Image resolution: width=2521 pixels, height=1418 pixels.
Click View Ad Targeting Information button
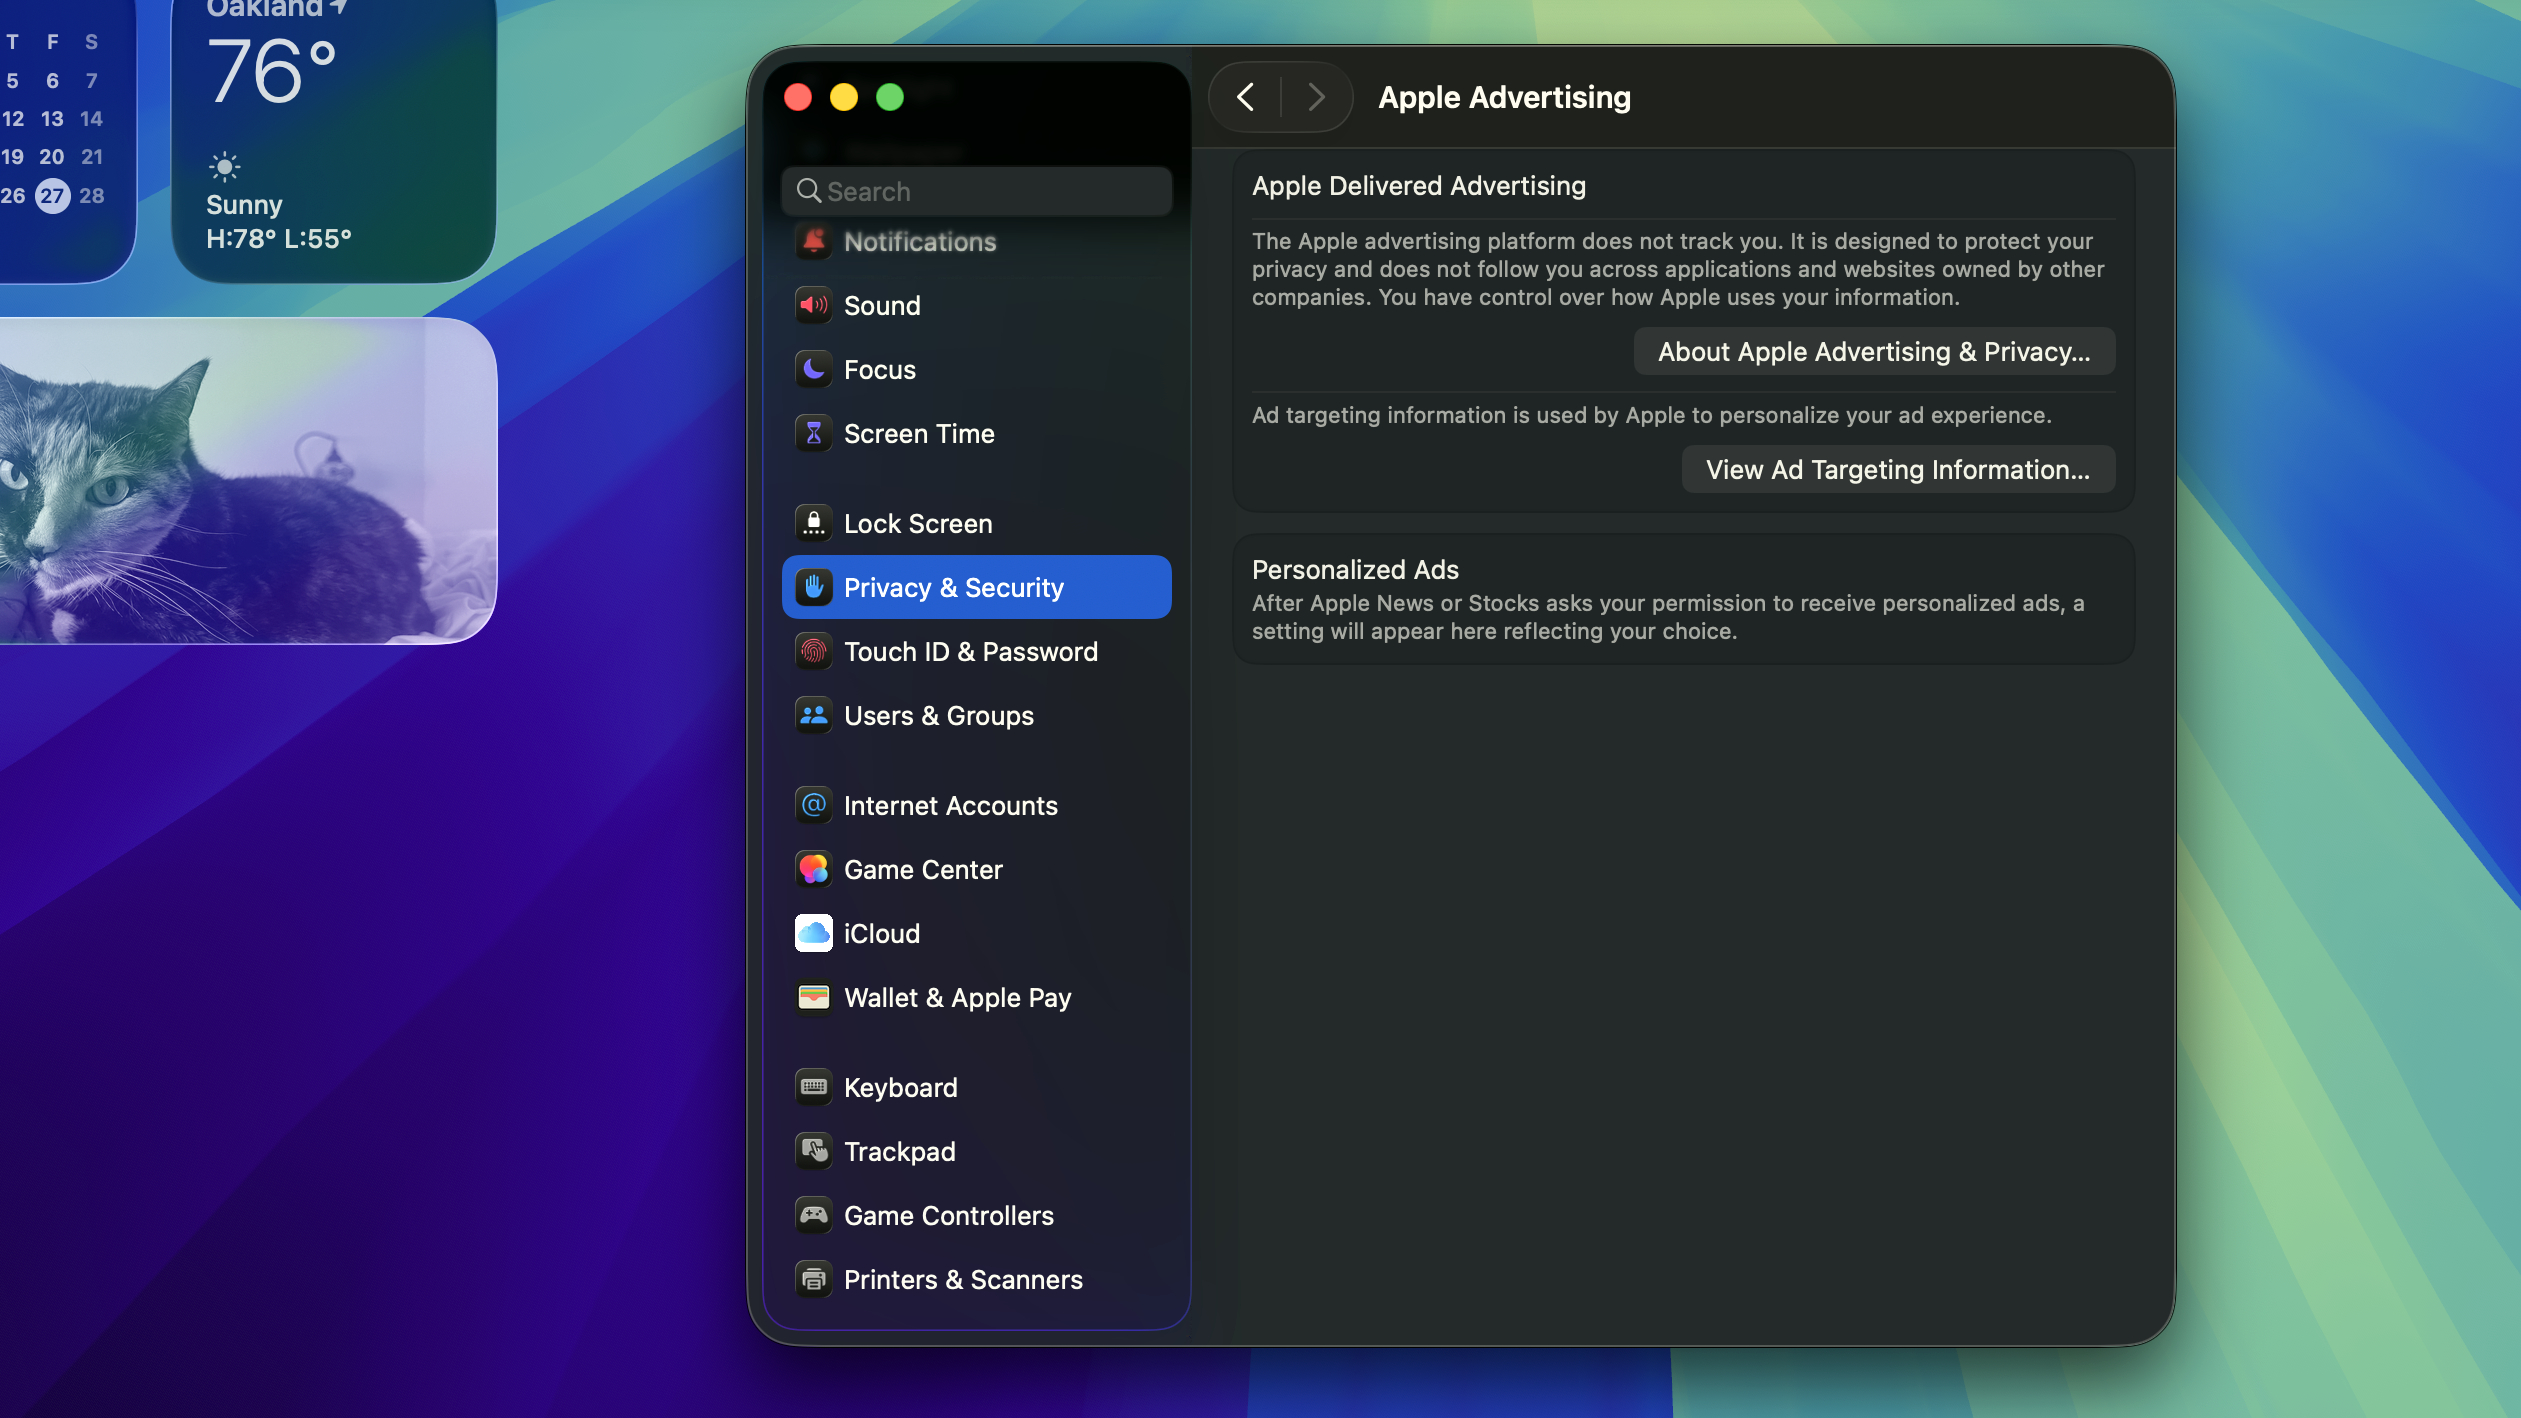[1897, 470]
